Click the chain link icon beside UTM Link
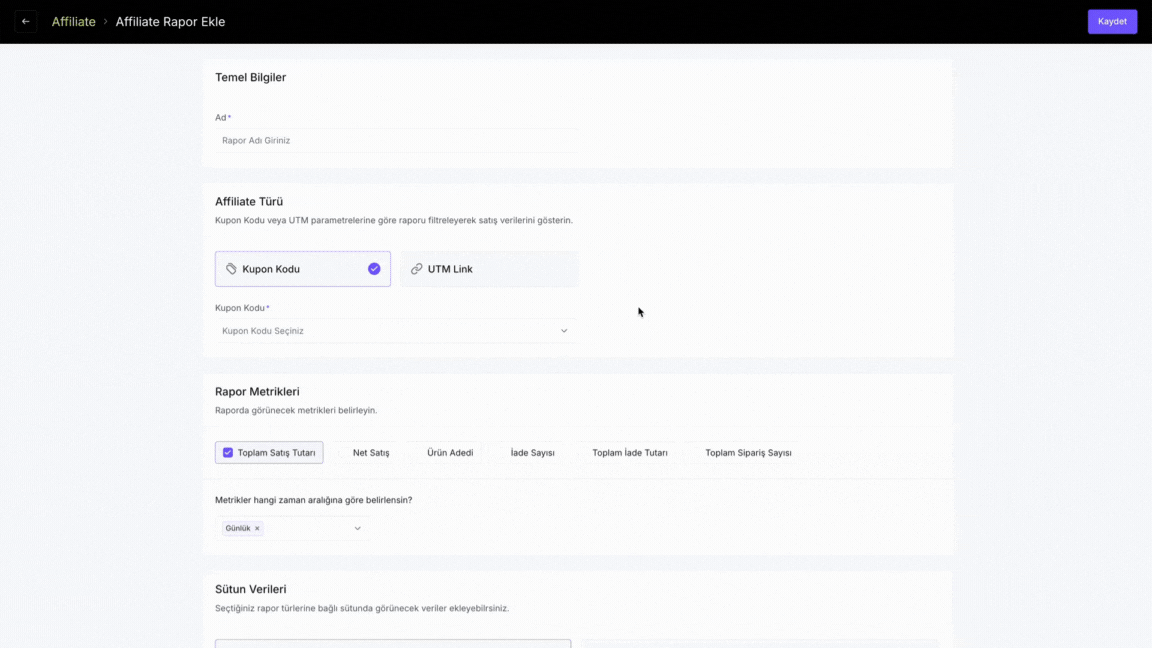Image resolution: width=1152 pixels, height=648 pixels. [x=416, y=269]
